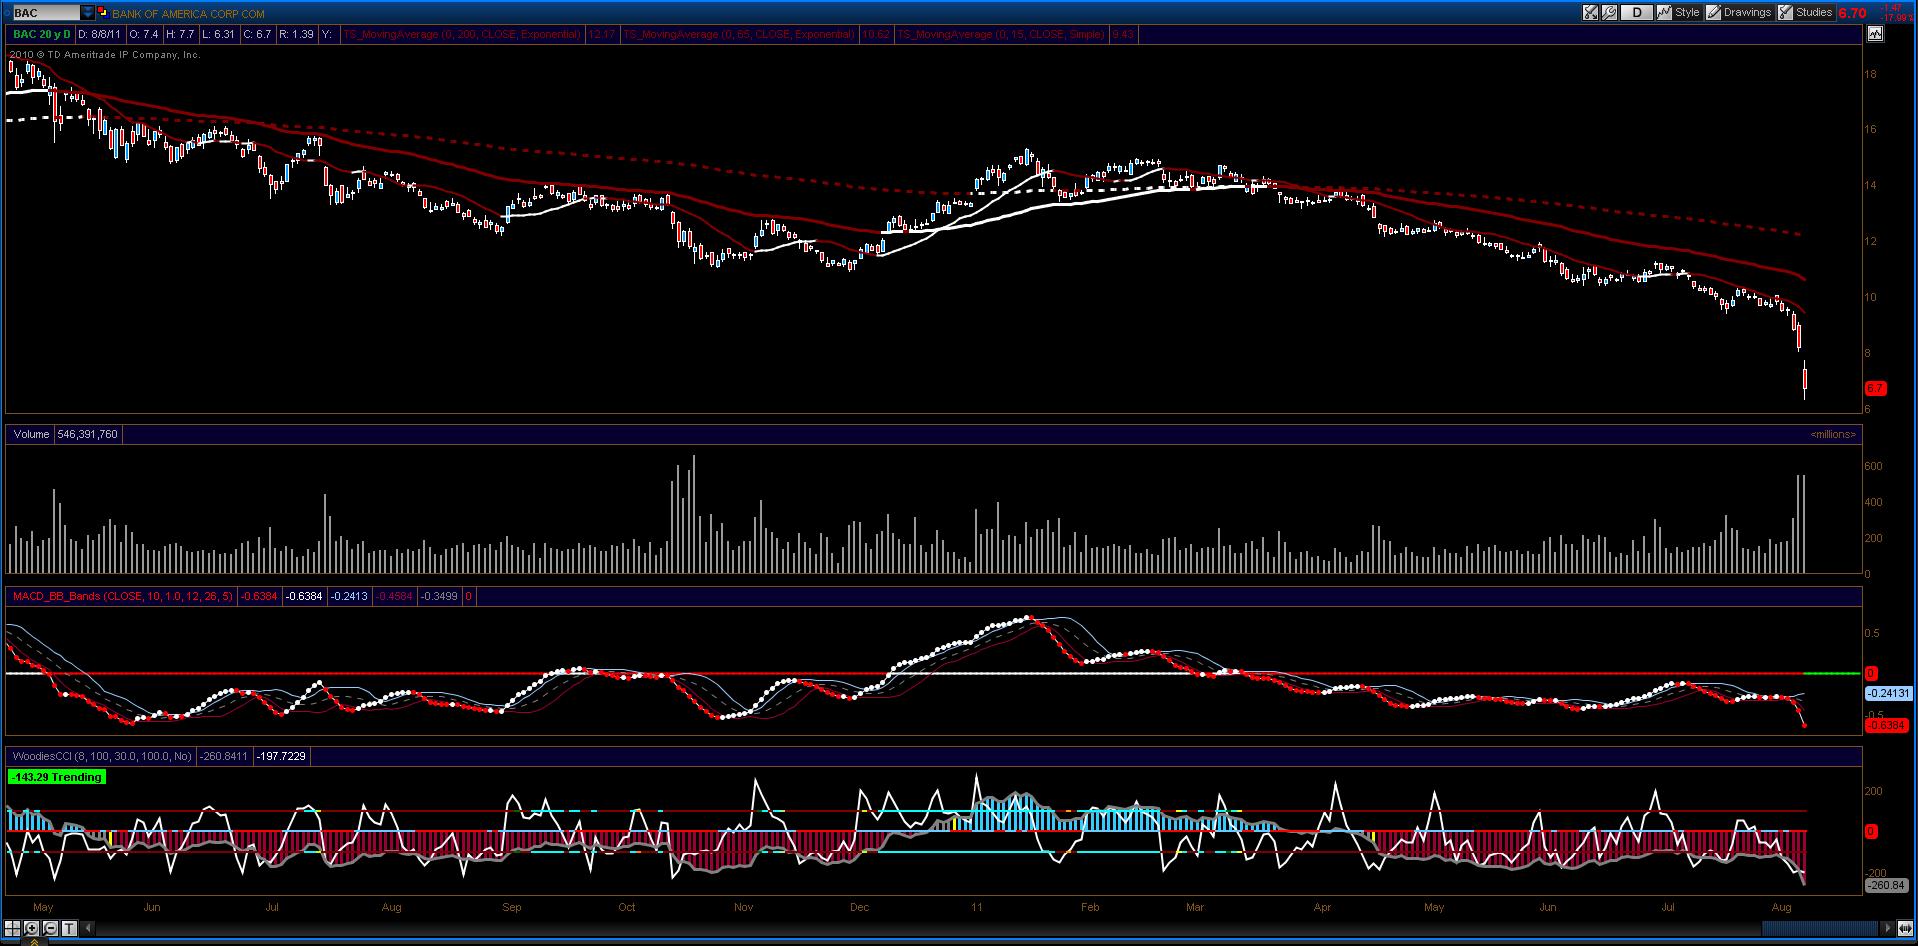Toggle the chart grid layout icon
The image size is (1918, 946).
[12, 928]
